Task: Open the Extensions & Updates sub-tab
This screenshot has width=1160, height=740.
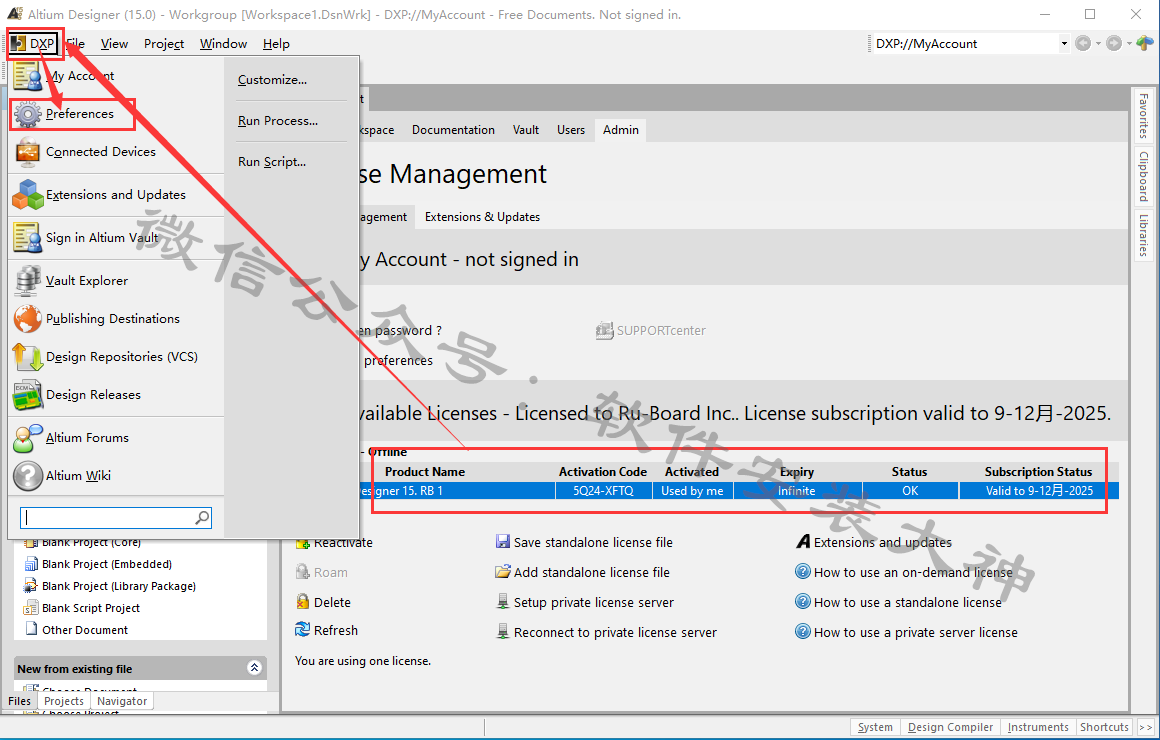Action: click(x=482, y=217)
